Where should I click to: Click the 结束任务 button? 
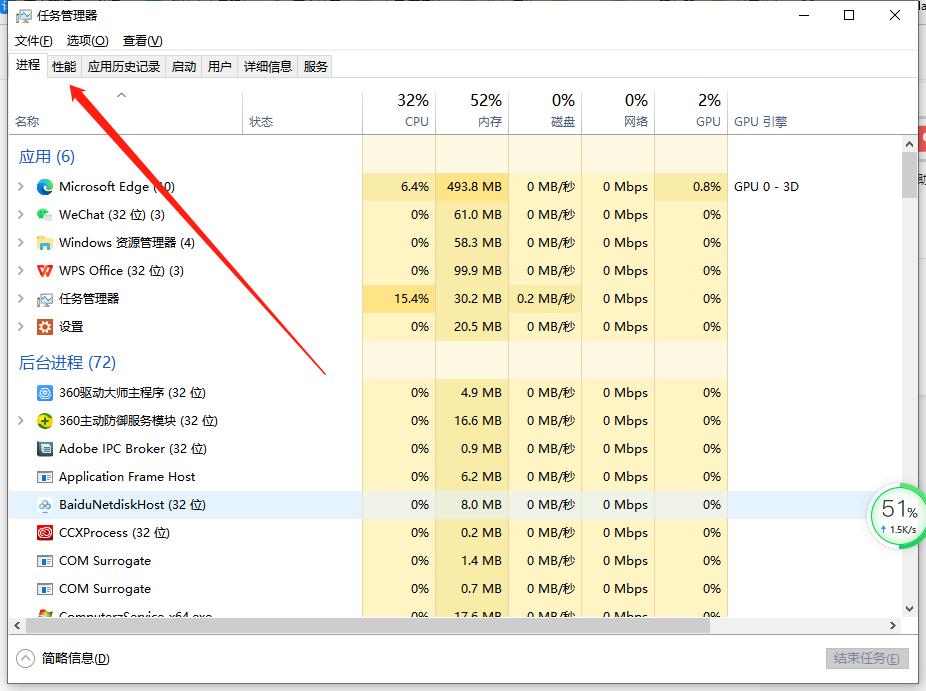click(x=866, y=658)
